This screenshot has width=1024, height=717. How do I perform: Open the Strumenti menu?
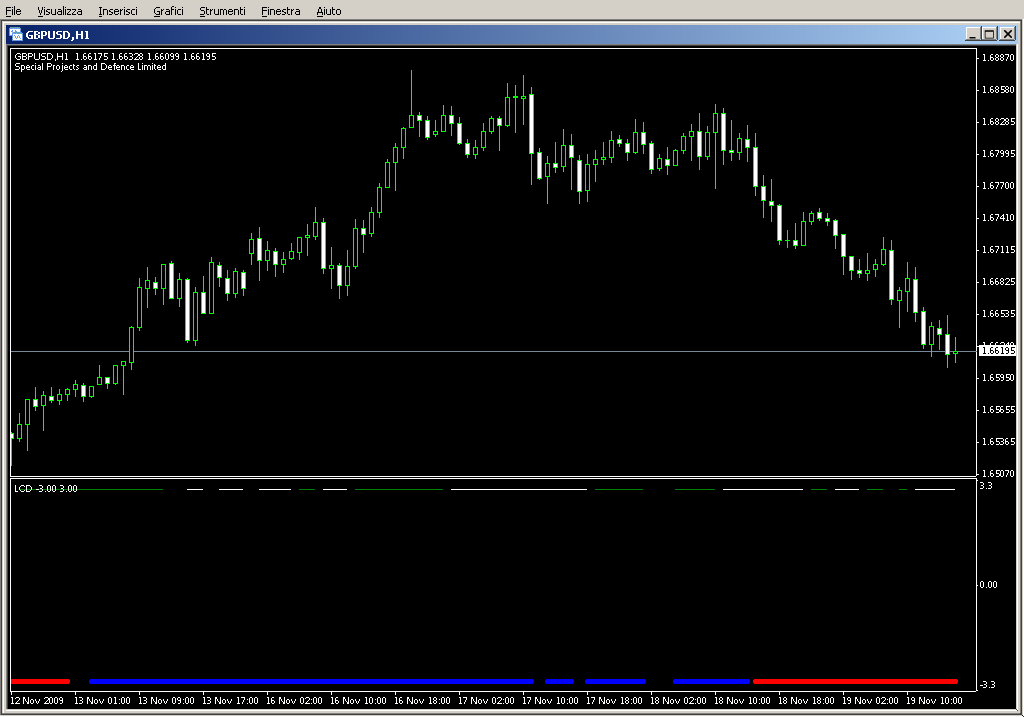(x=222, y=11)
